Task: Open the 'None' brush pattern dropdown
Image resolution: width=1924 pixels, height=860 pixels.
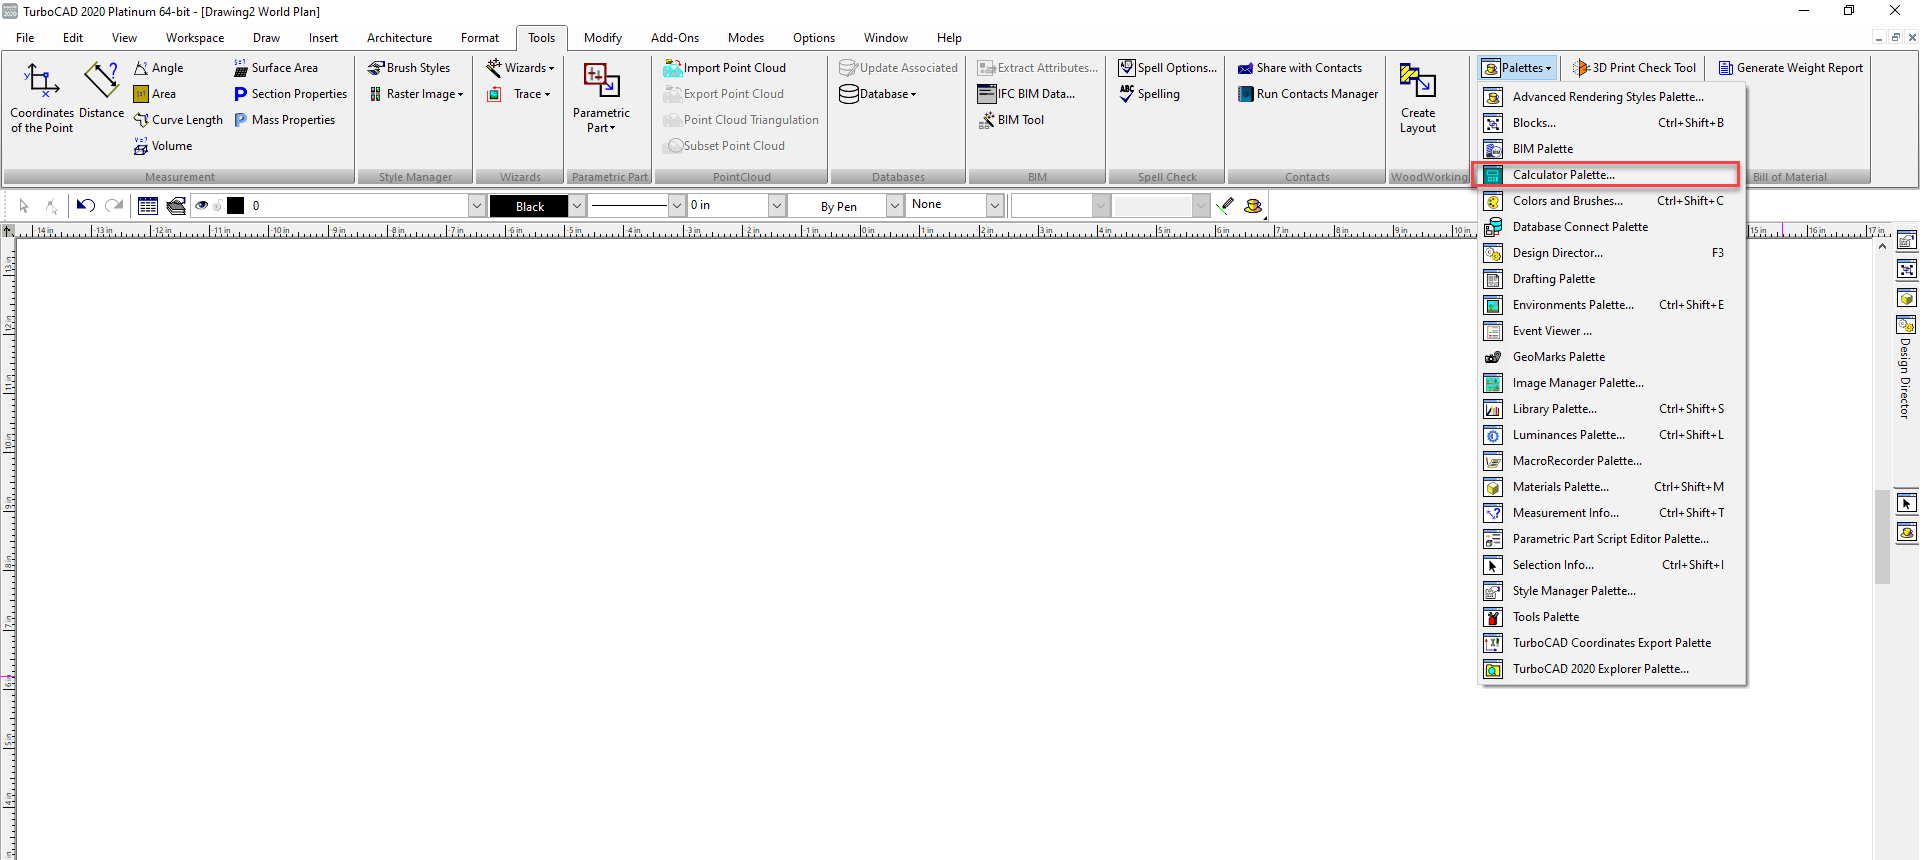Action: [994, 206]
